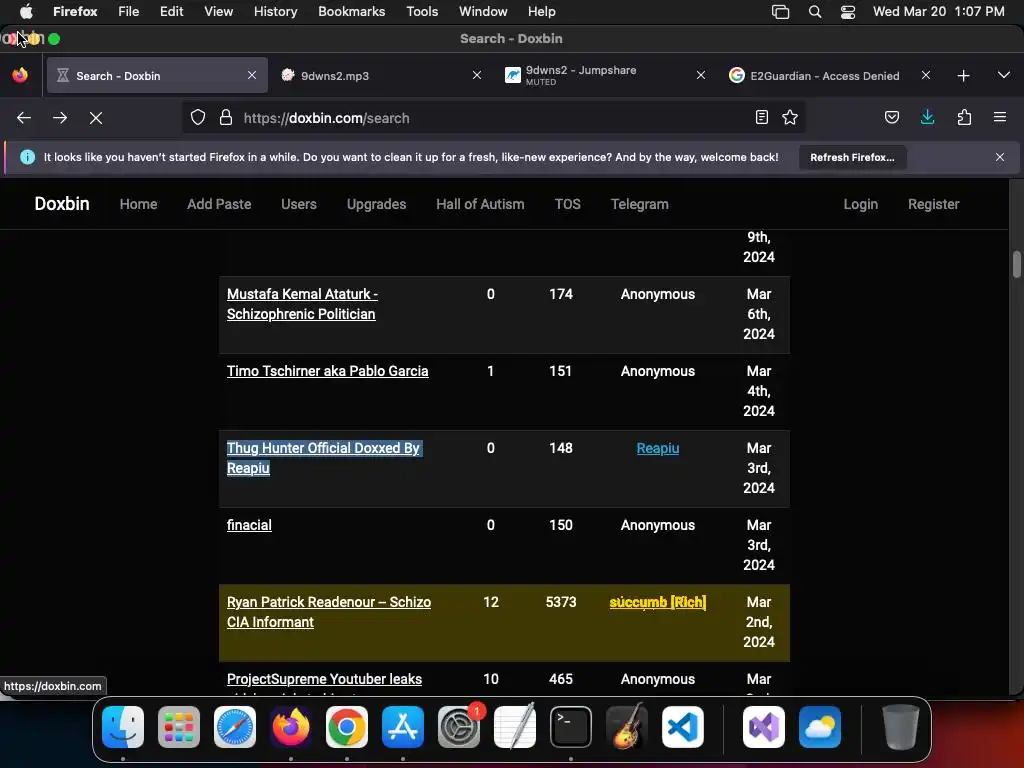This screenshot has height=768, width=1024.
Task: Open the Reapiu user profile link
Action: (658, 448)
